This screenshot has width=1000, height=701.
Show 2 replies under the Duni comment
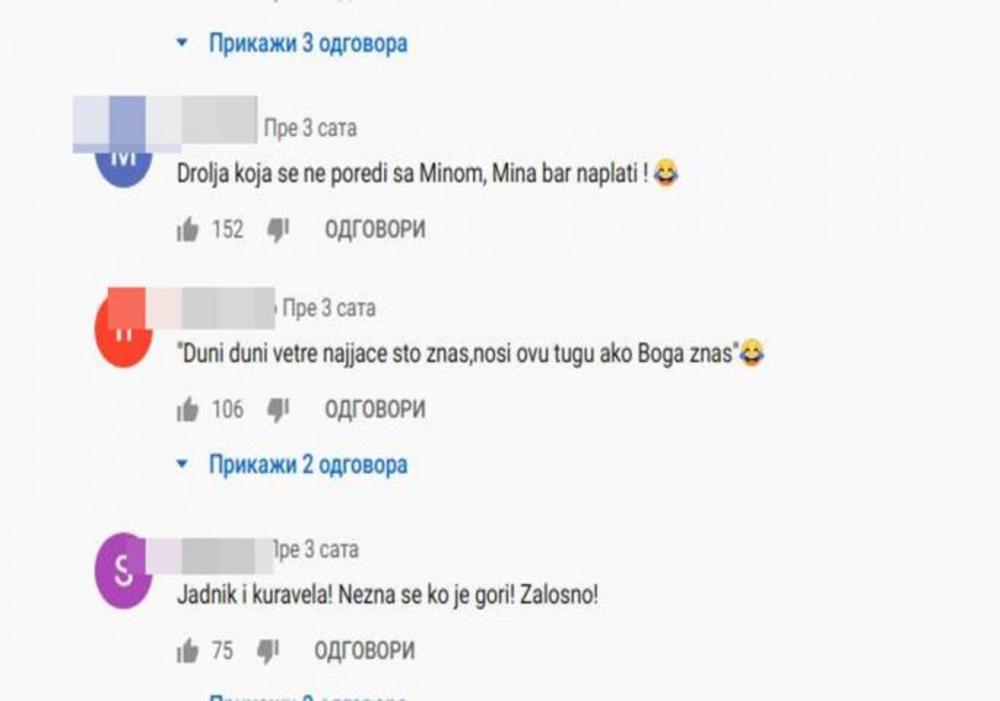(308, 464)
